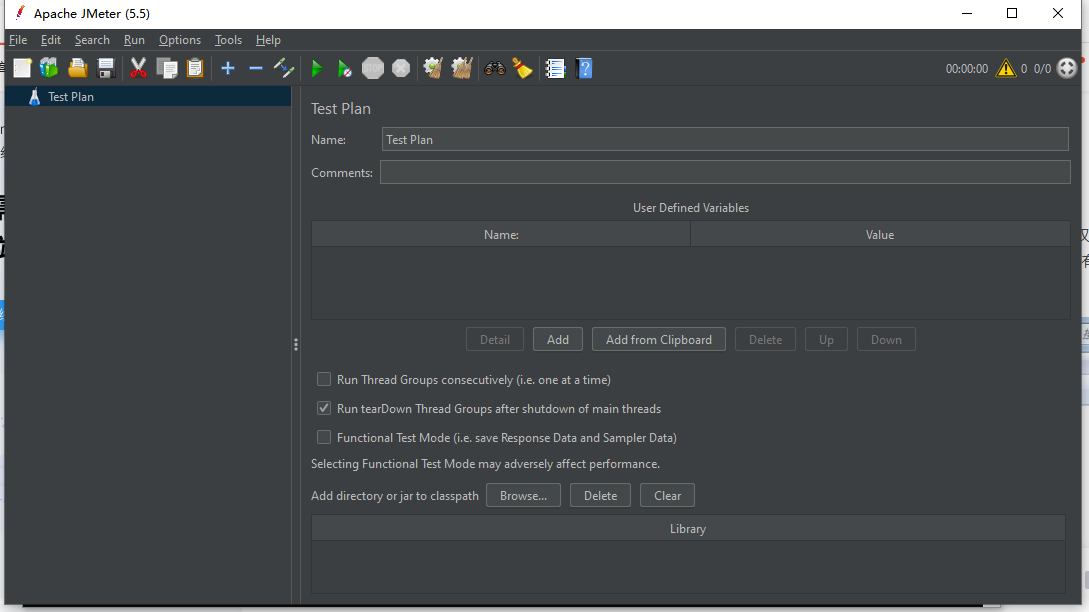Click Add from Clipboard button

(658, 340)
